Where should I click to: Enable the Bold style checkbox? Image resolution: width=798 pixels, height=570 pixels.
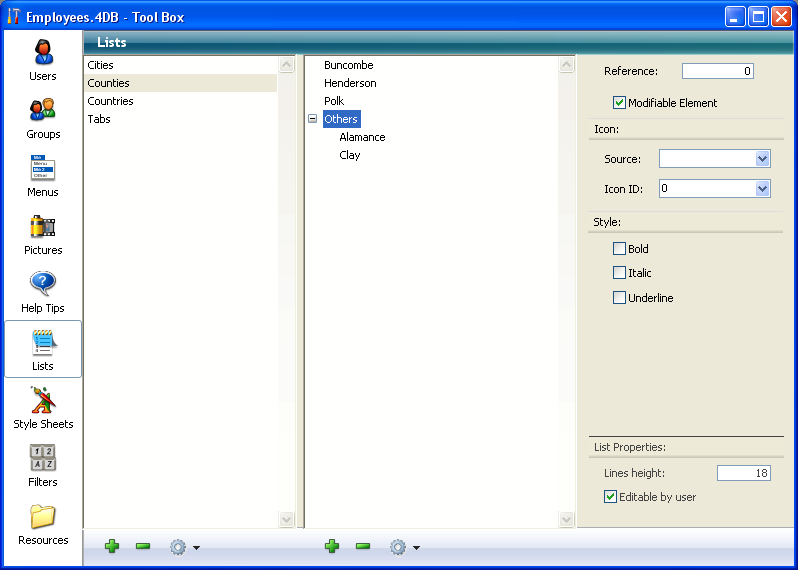620,249
